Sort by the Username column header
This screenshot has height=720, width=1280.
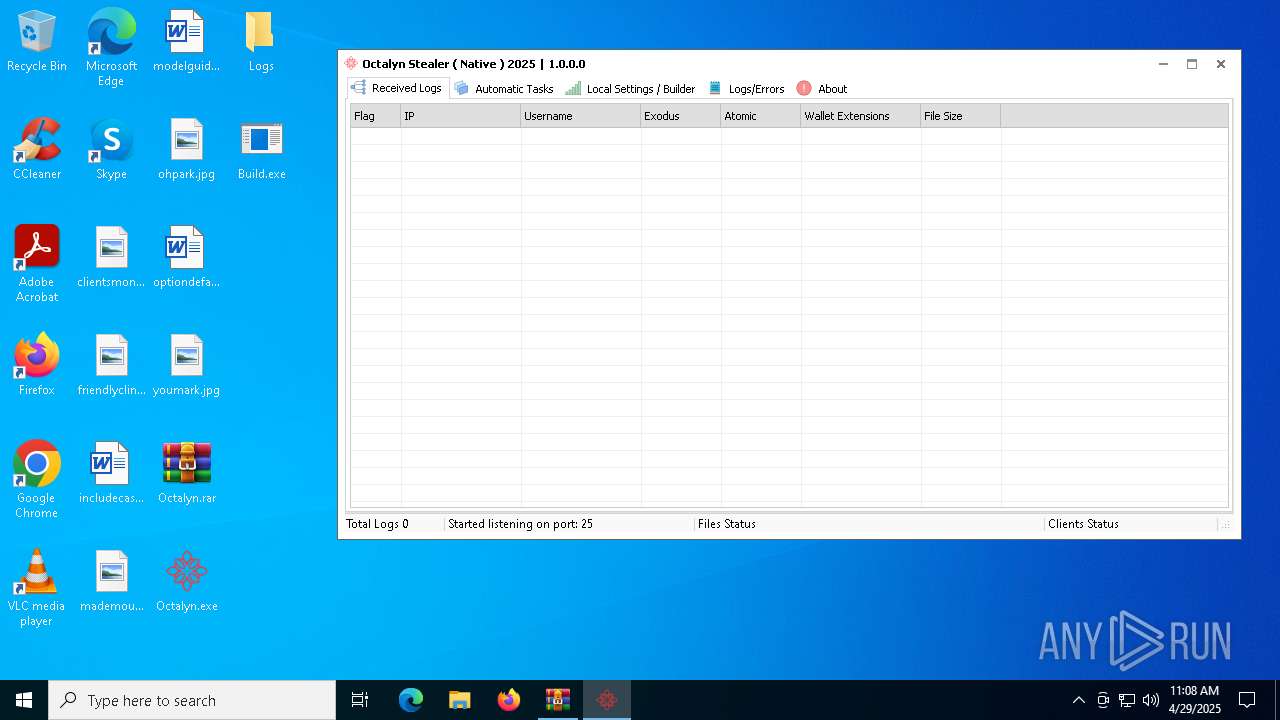coord(581,116)
